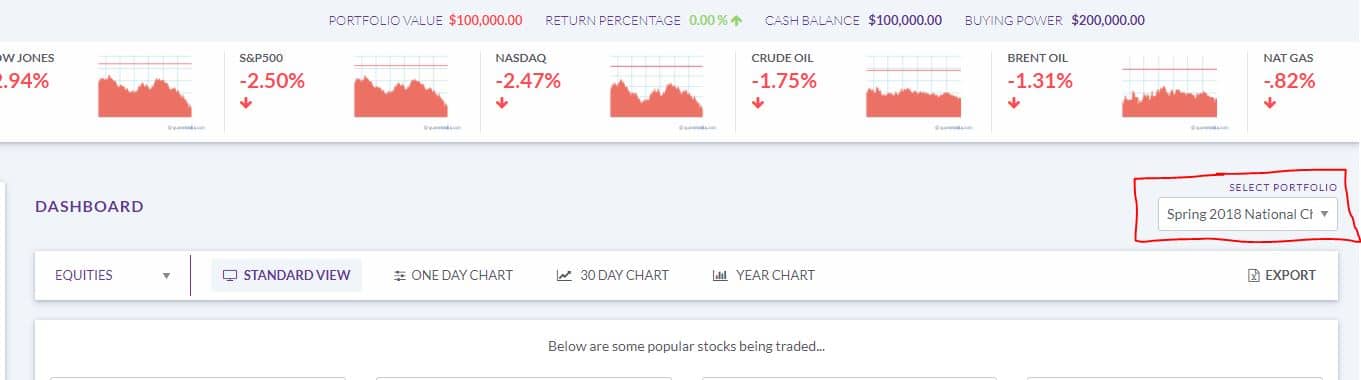Select the One Day Chart tab
The width and height of the screenshot is (1361, 380).
(453, 275)
